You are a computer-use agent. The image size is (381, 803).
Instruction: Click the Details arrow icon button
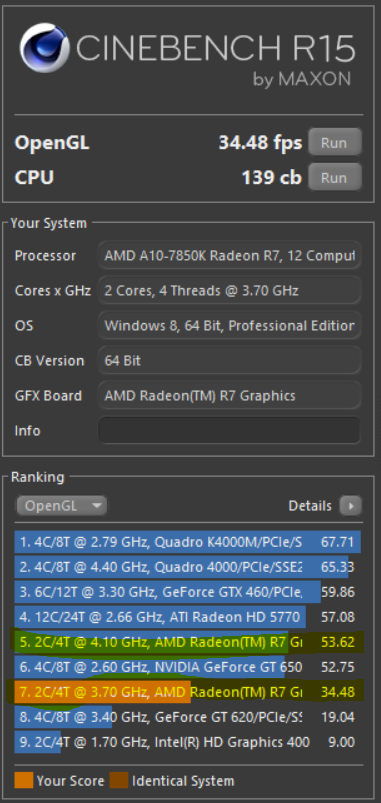pos(351,506)
